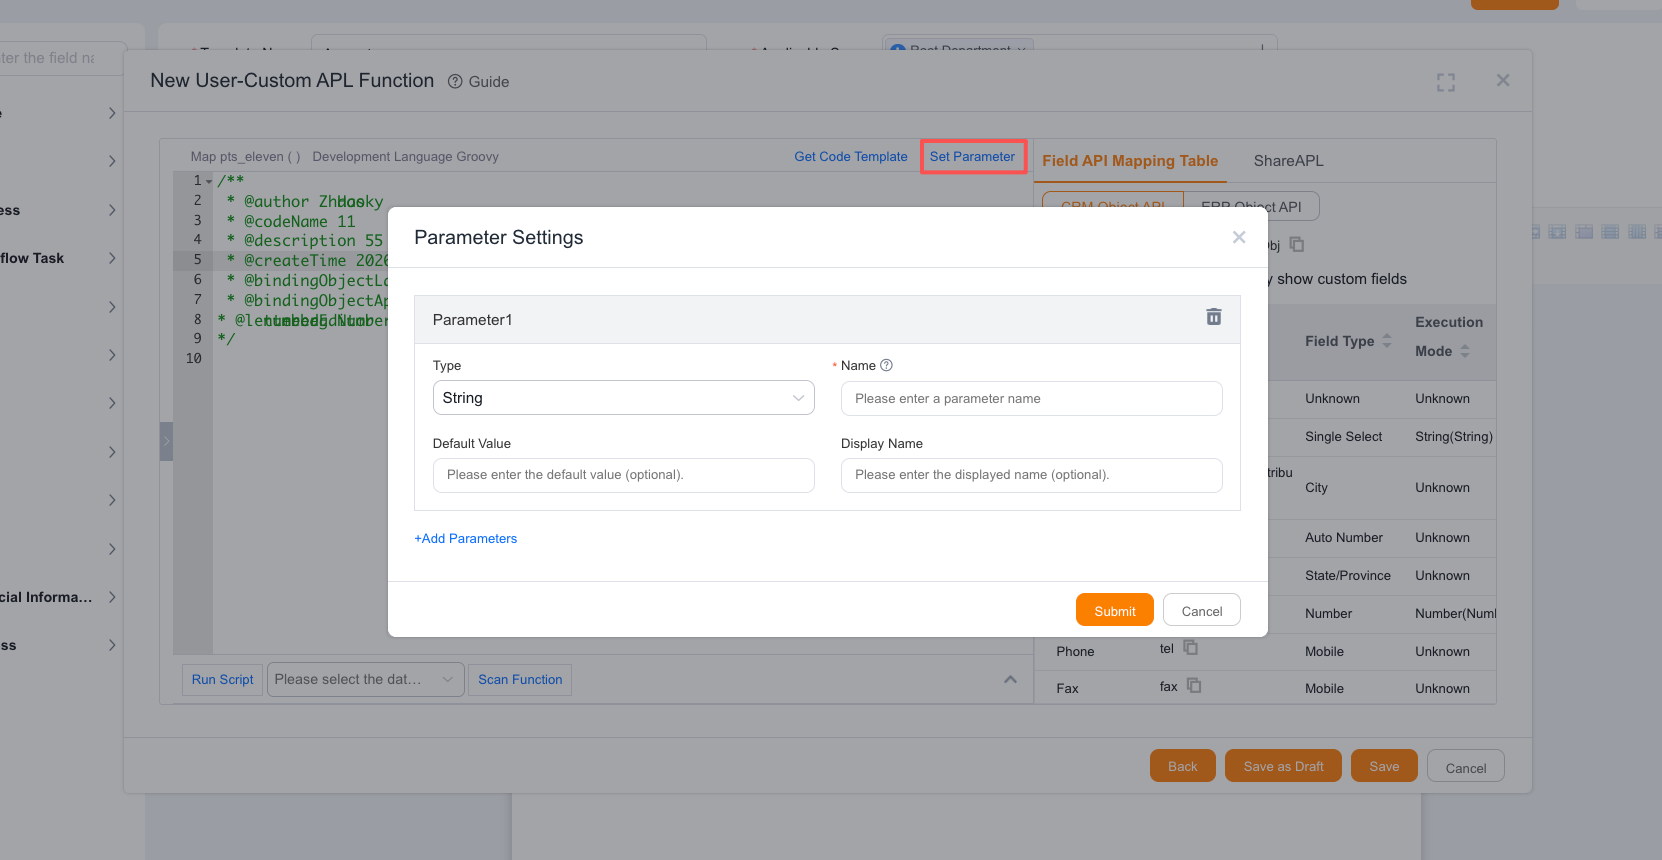Close the Parameter Settings dialog

click(1239, 237)
